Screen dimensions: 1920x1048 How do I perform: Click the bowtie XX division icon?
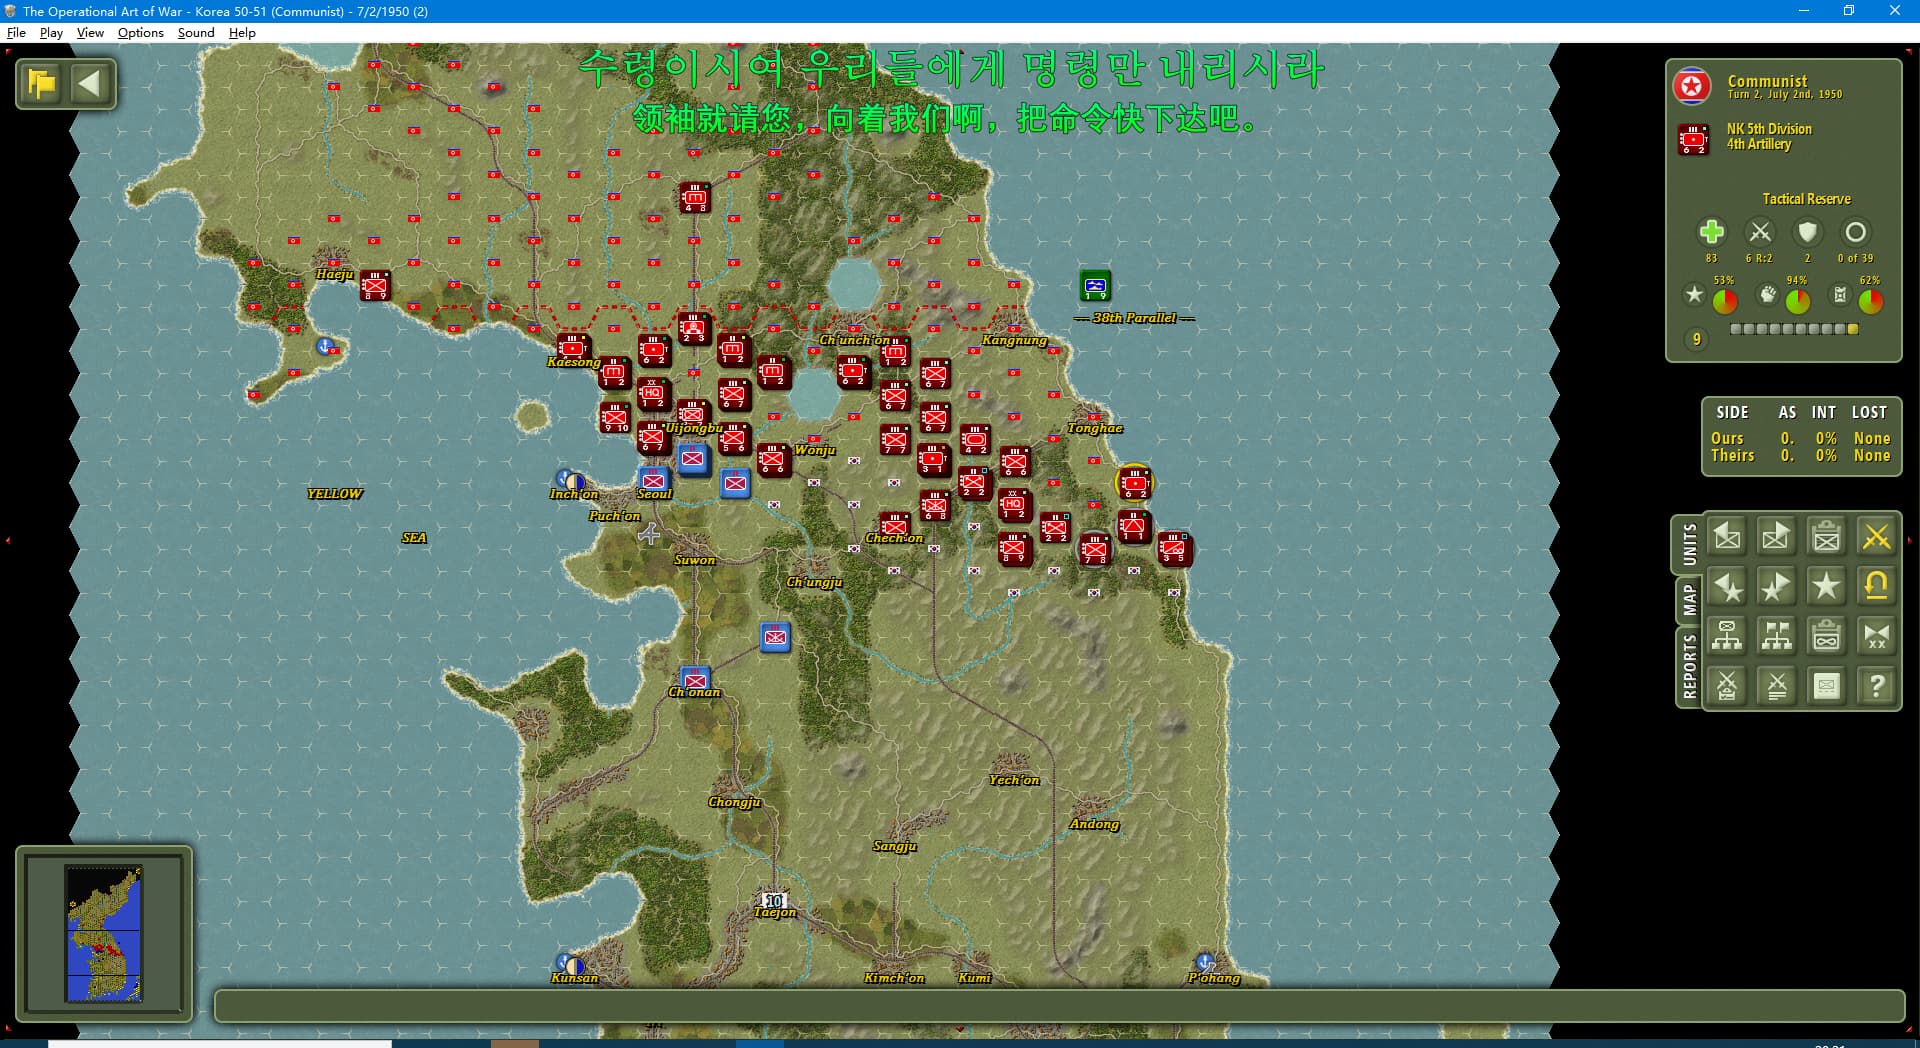(1876, 636)
